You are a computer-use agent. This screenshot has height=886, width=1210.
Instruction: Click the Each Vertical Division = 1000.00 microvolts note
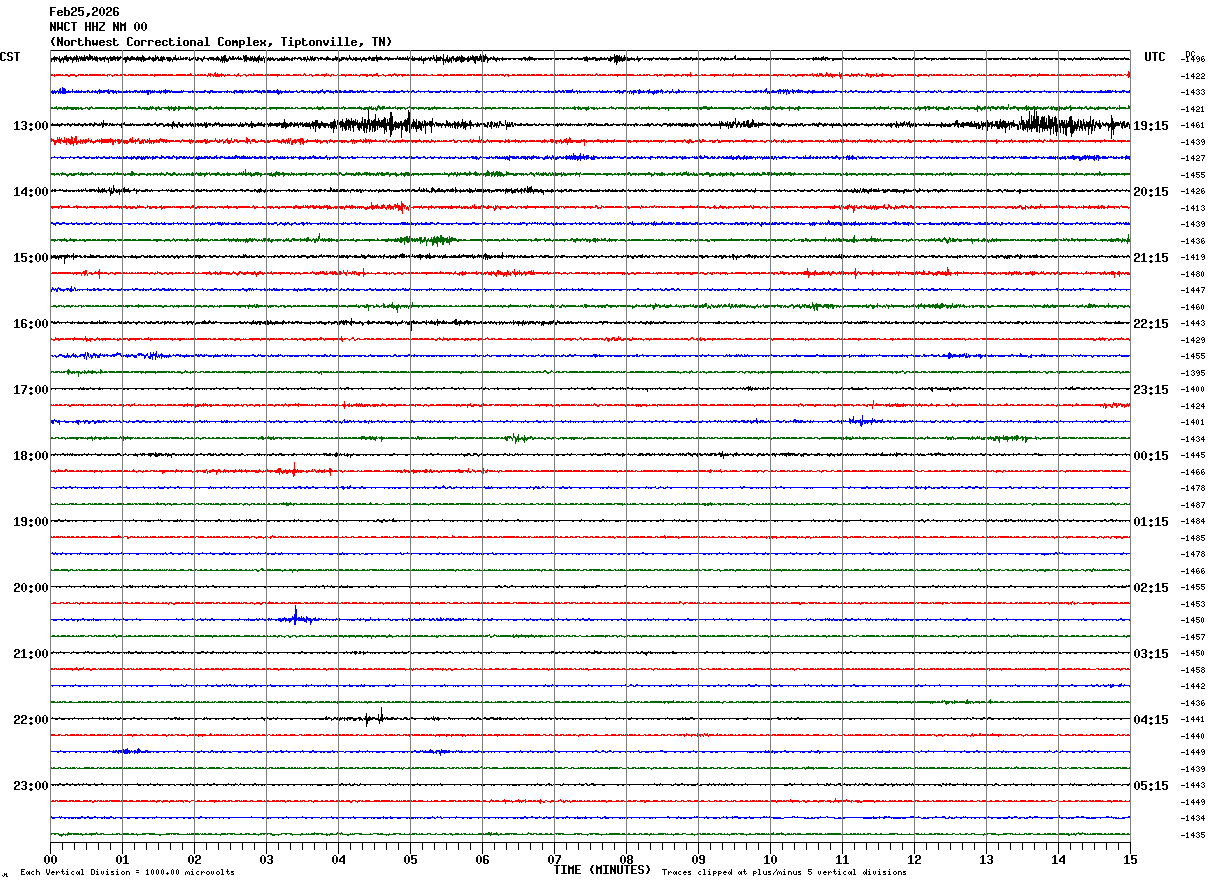(128, 873)
